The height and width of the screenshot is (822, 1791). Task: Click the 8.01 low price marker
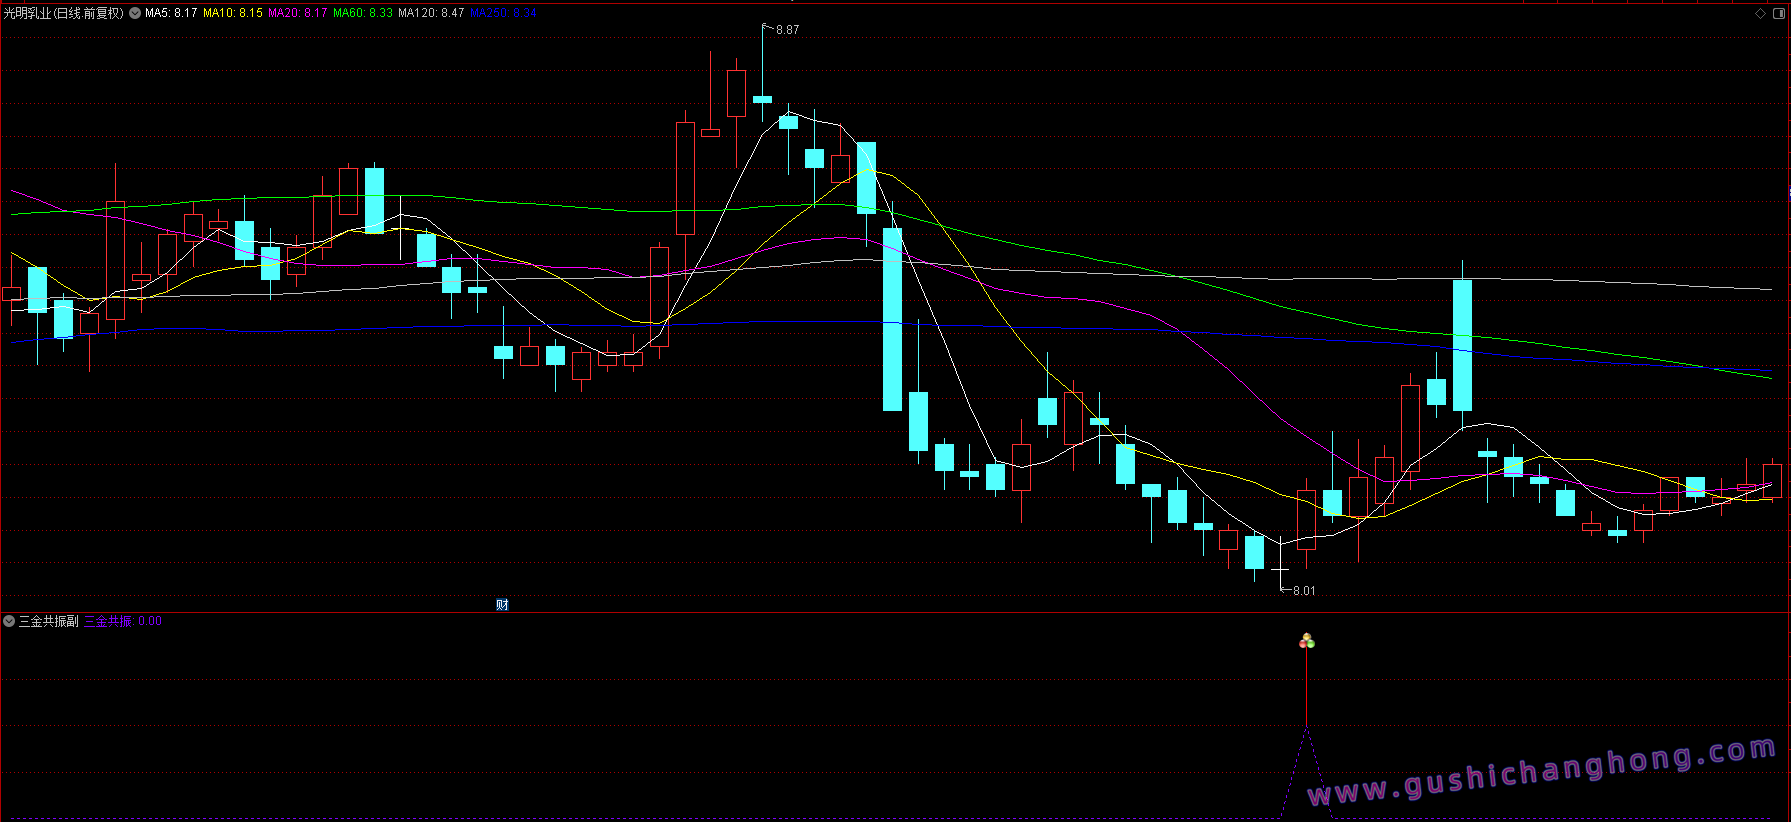[x=1303, y=591]
